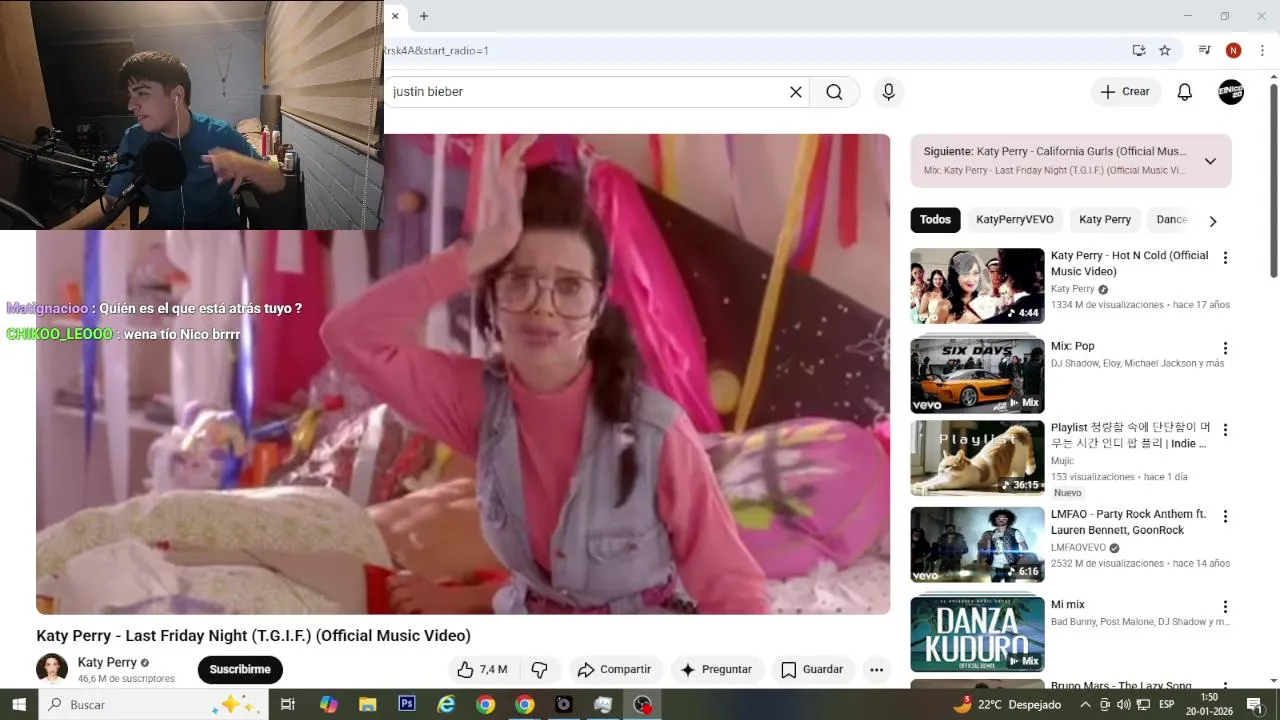Like the video with 7,4 M thumbs up

[482, 670]
